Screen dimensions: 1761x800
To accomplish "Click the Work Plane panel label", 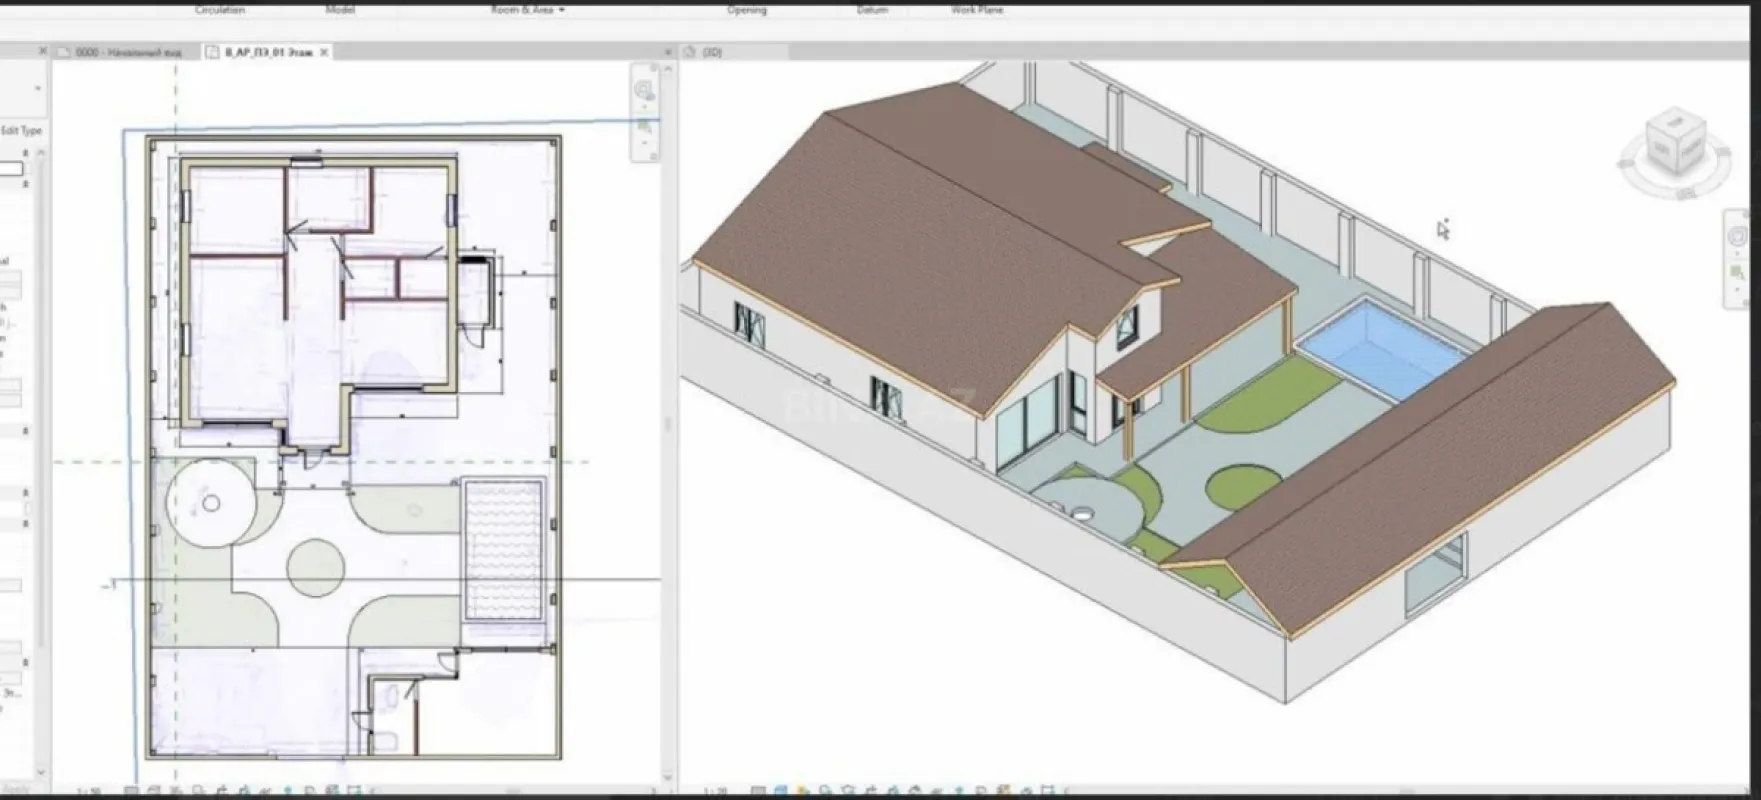I will (977, 10).
